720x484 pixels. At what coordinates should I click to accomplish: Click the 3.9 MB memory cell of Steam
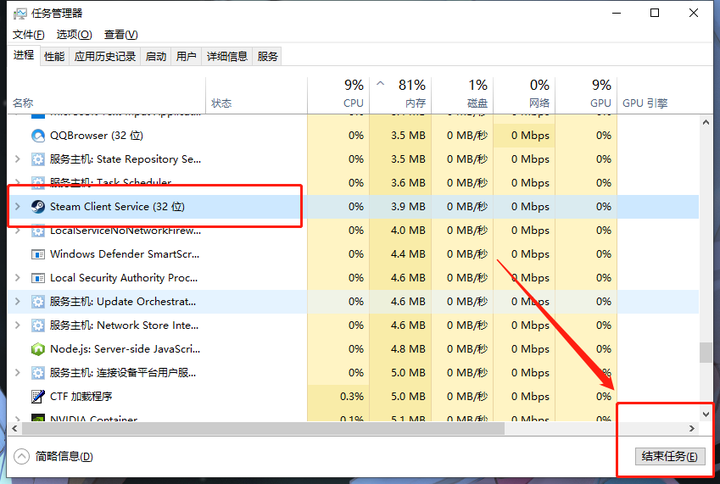[x=400, y=207]
